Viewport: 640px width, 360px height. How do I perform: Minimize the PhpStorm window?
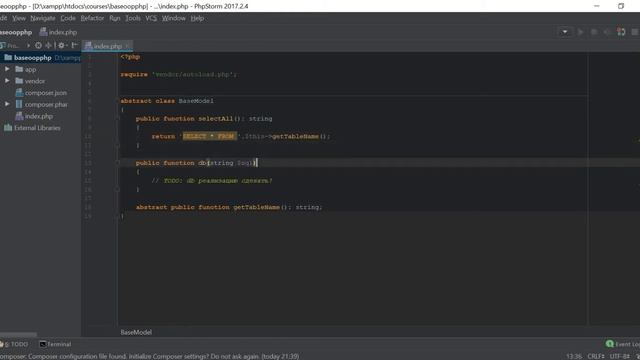[597, 6]
